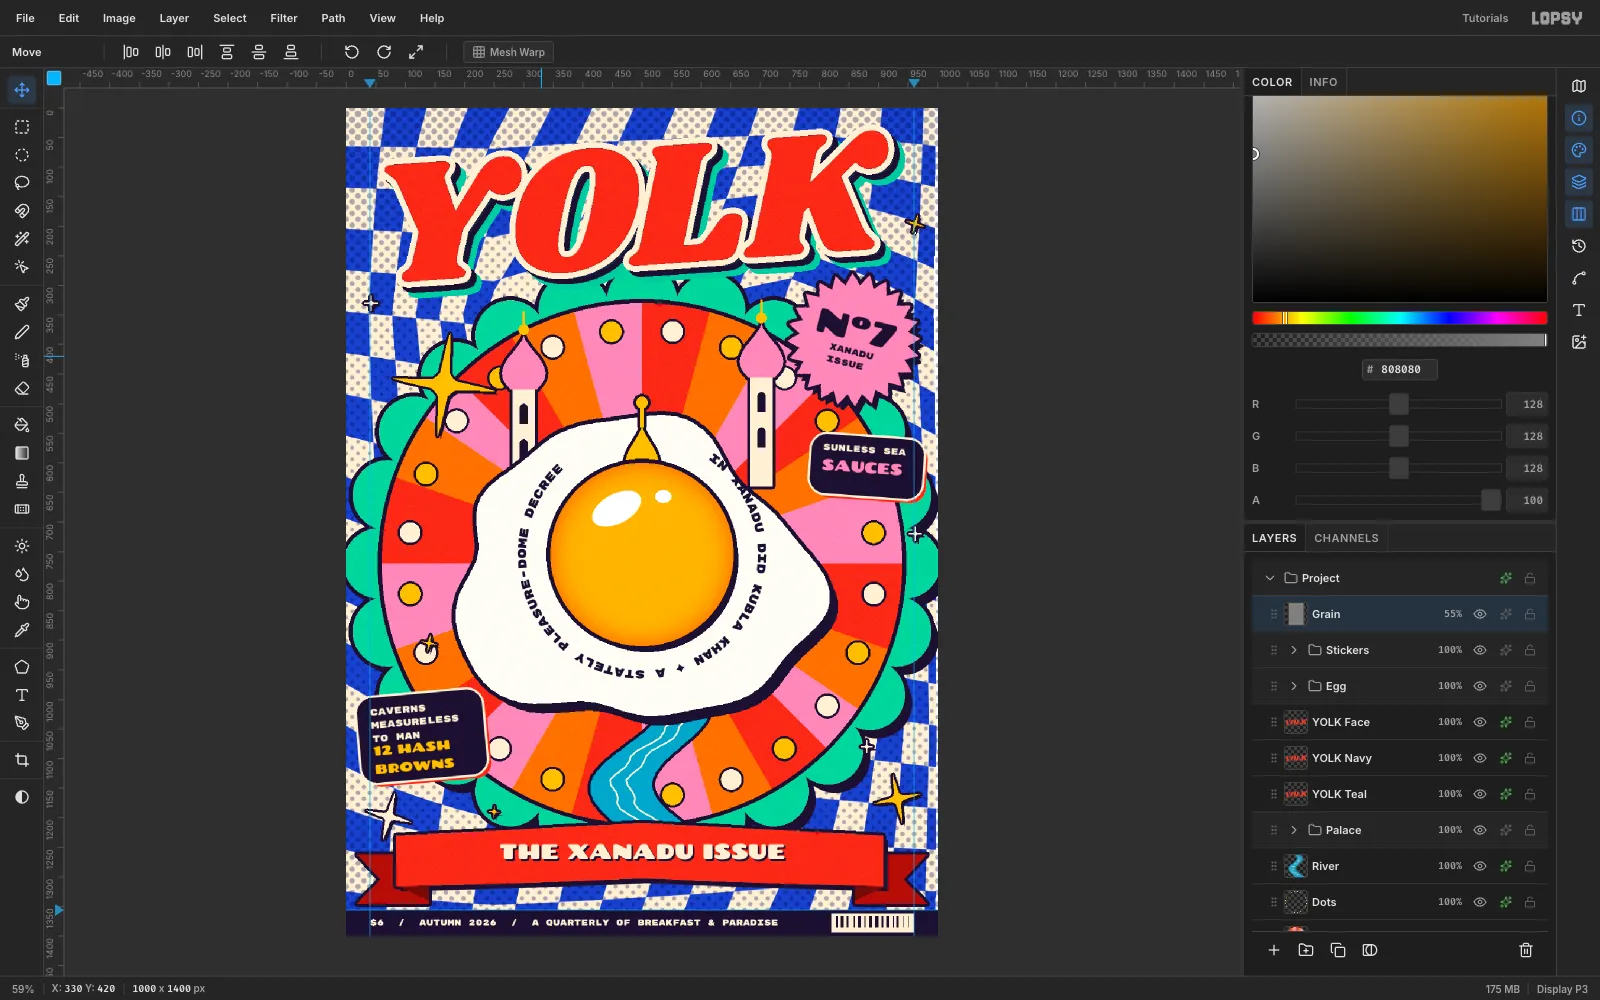
Task: Click the hex color field 808080
Action: 1400,369
